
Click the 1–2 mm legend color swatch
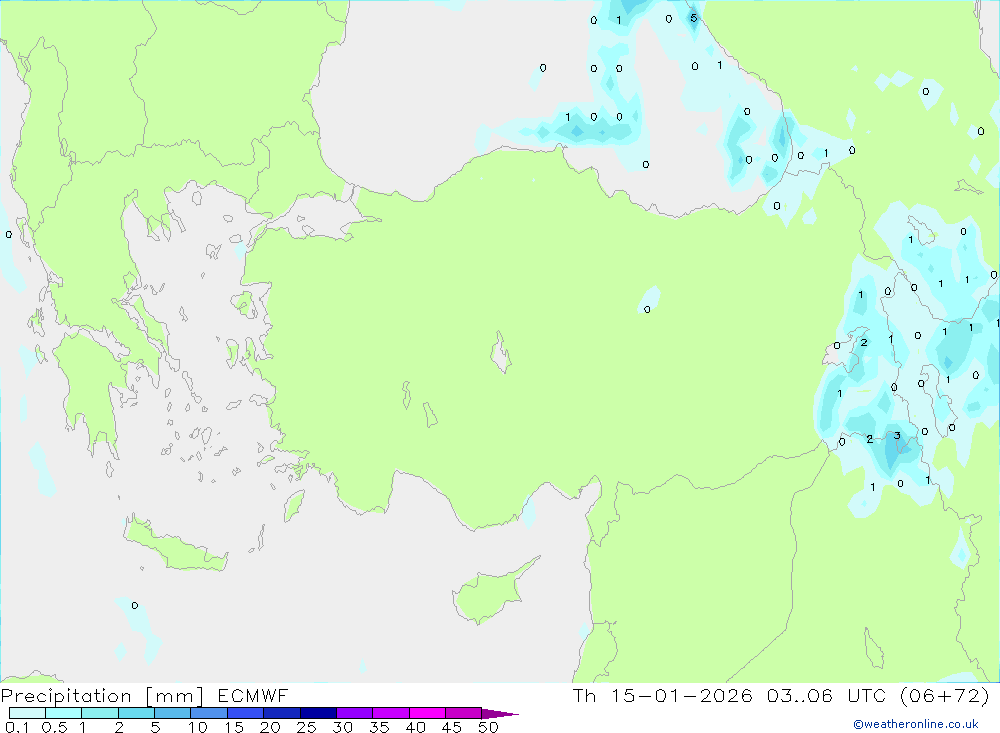[x=99, y=713]
